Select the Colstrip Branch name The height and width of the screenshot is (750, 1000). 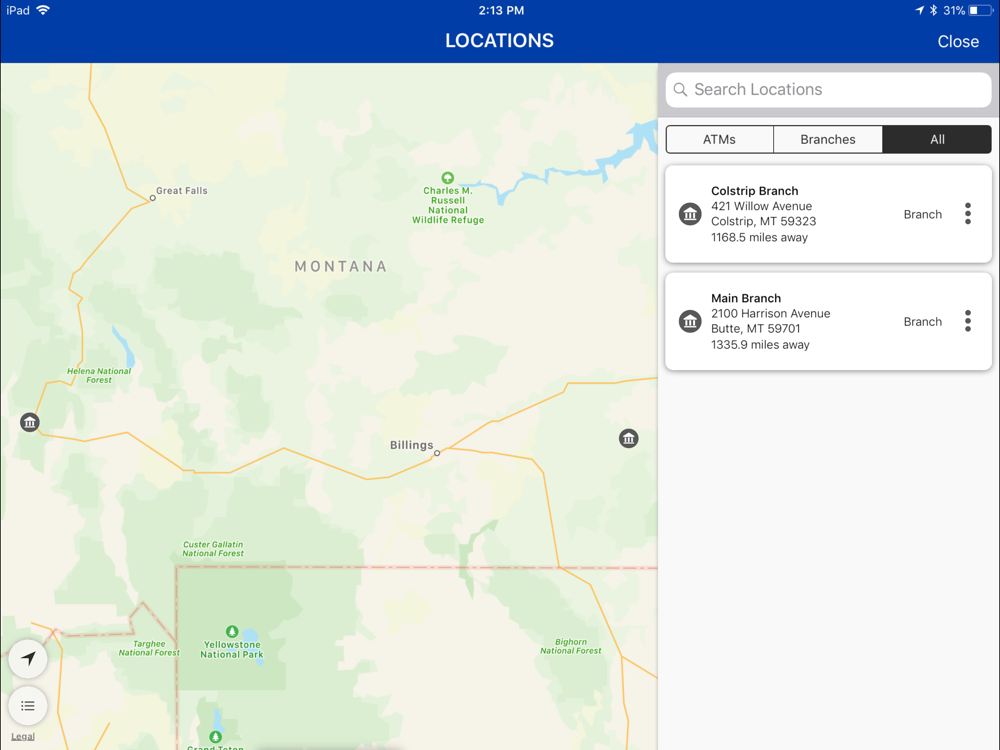[x=754, y=191]
